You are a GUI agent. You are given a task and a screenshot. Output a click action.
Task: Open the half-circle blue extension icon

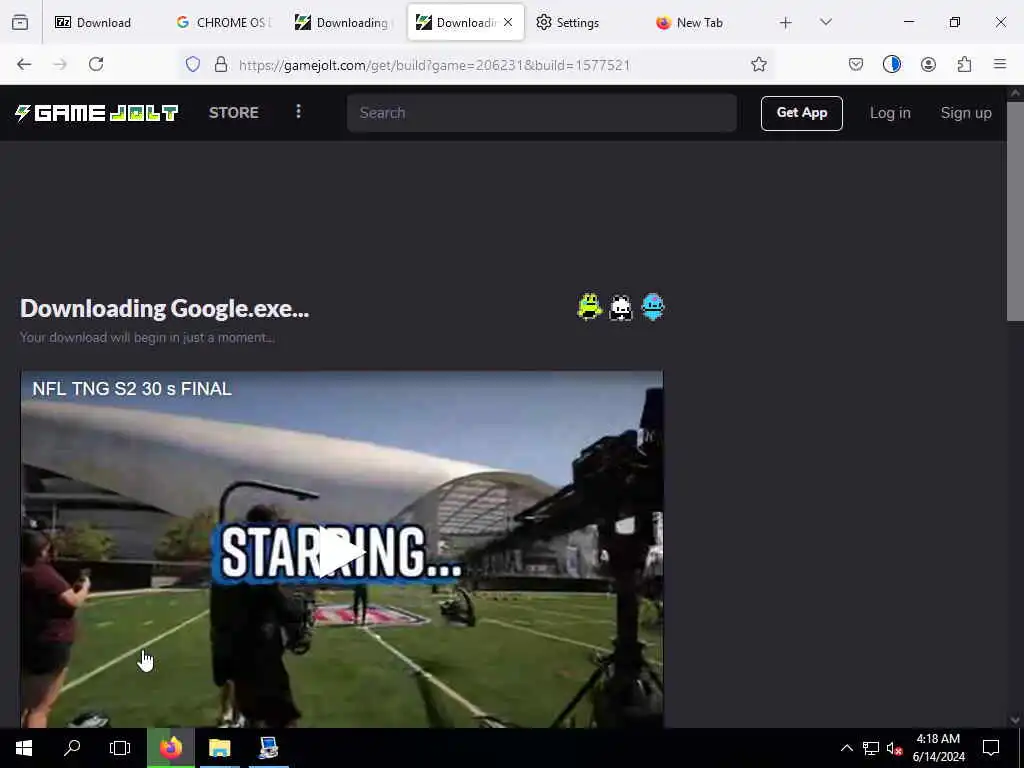pos(891,64)
